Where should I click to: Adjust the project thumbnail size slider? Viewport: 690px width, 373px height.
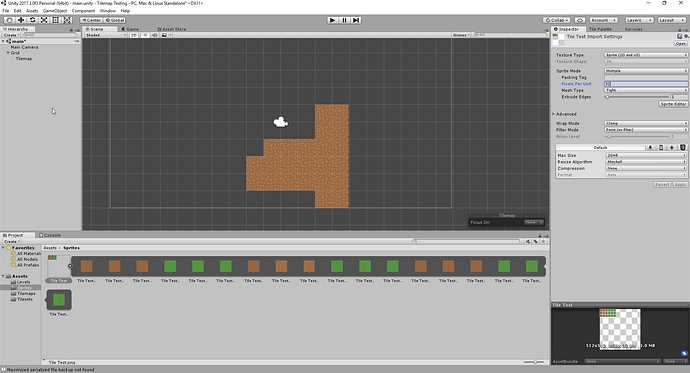533,362
